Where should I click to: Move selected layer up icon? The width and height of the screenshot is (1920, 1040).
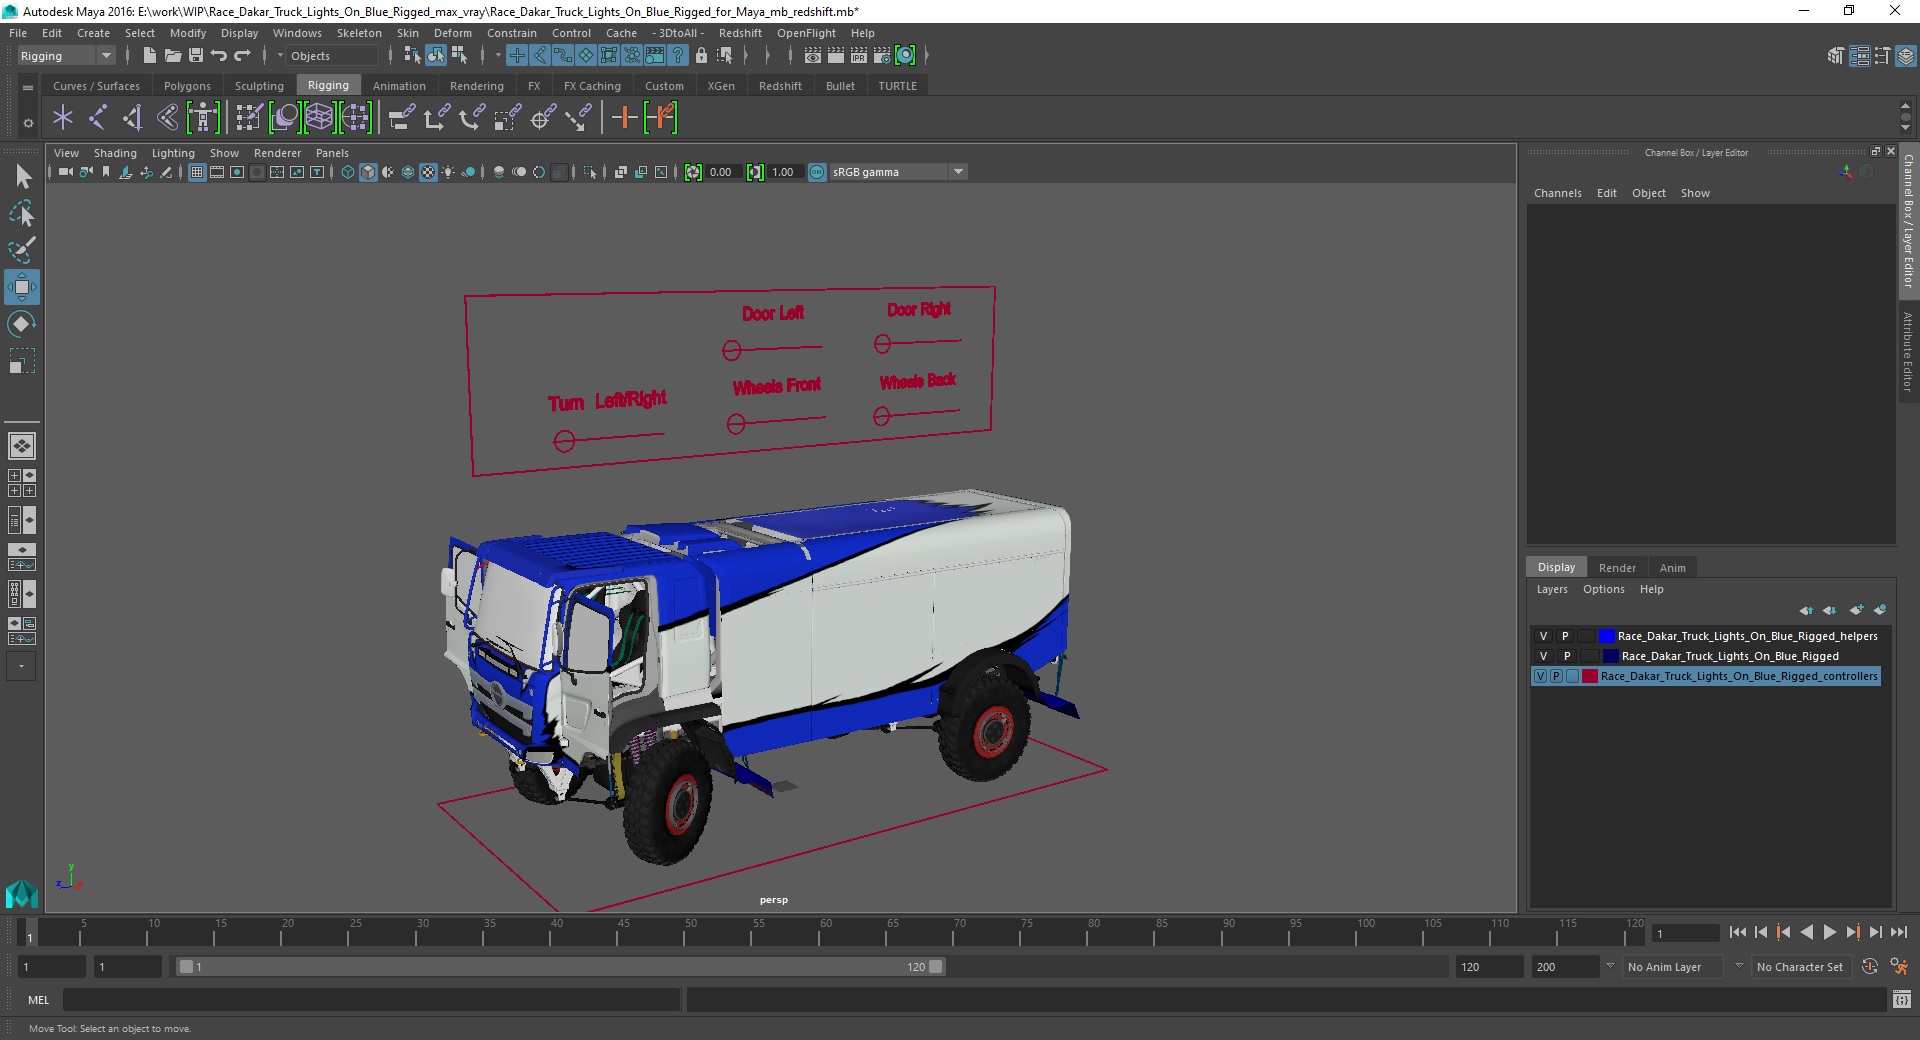click(1806, 610)
